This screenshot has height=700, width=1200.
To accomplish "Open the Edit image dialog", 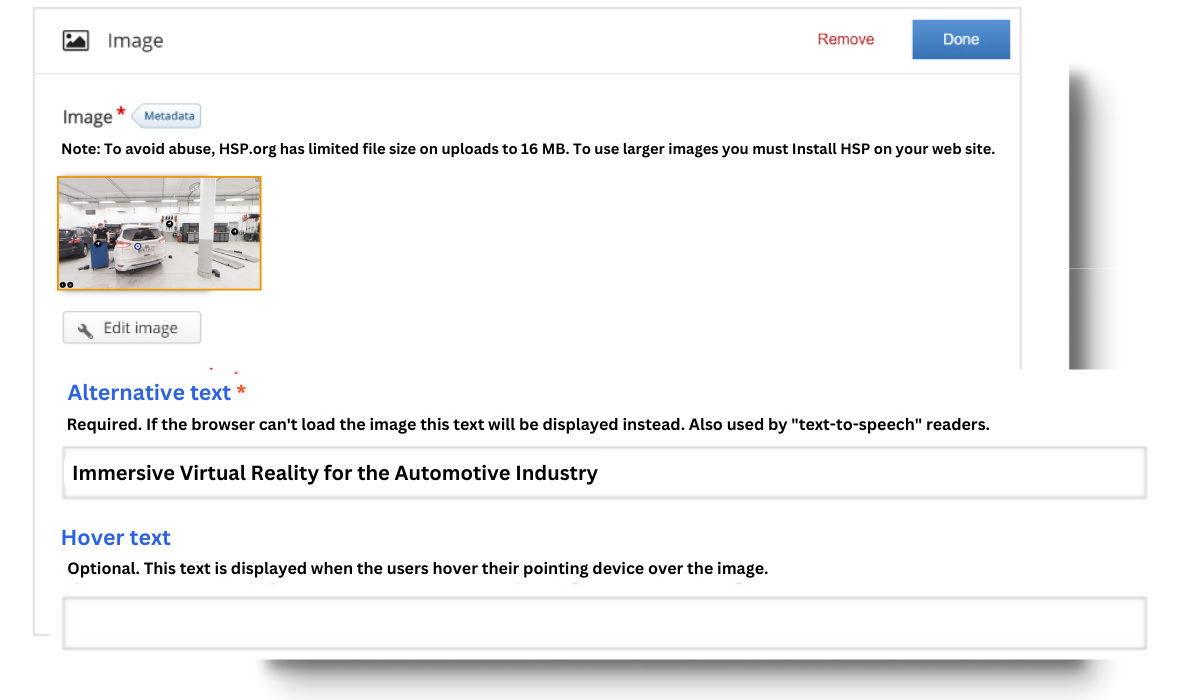I will pyautogui.click(x=131, y=327).
